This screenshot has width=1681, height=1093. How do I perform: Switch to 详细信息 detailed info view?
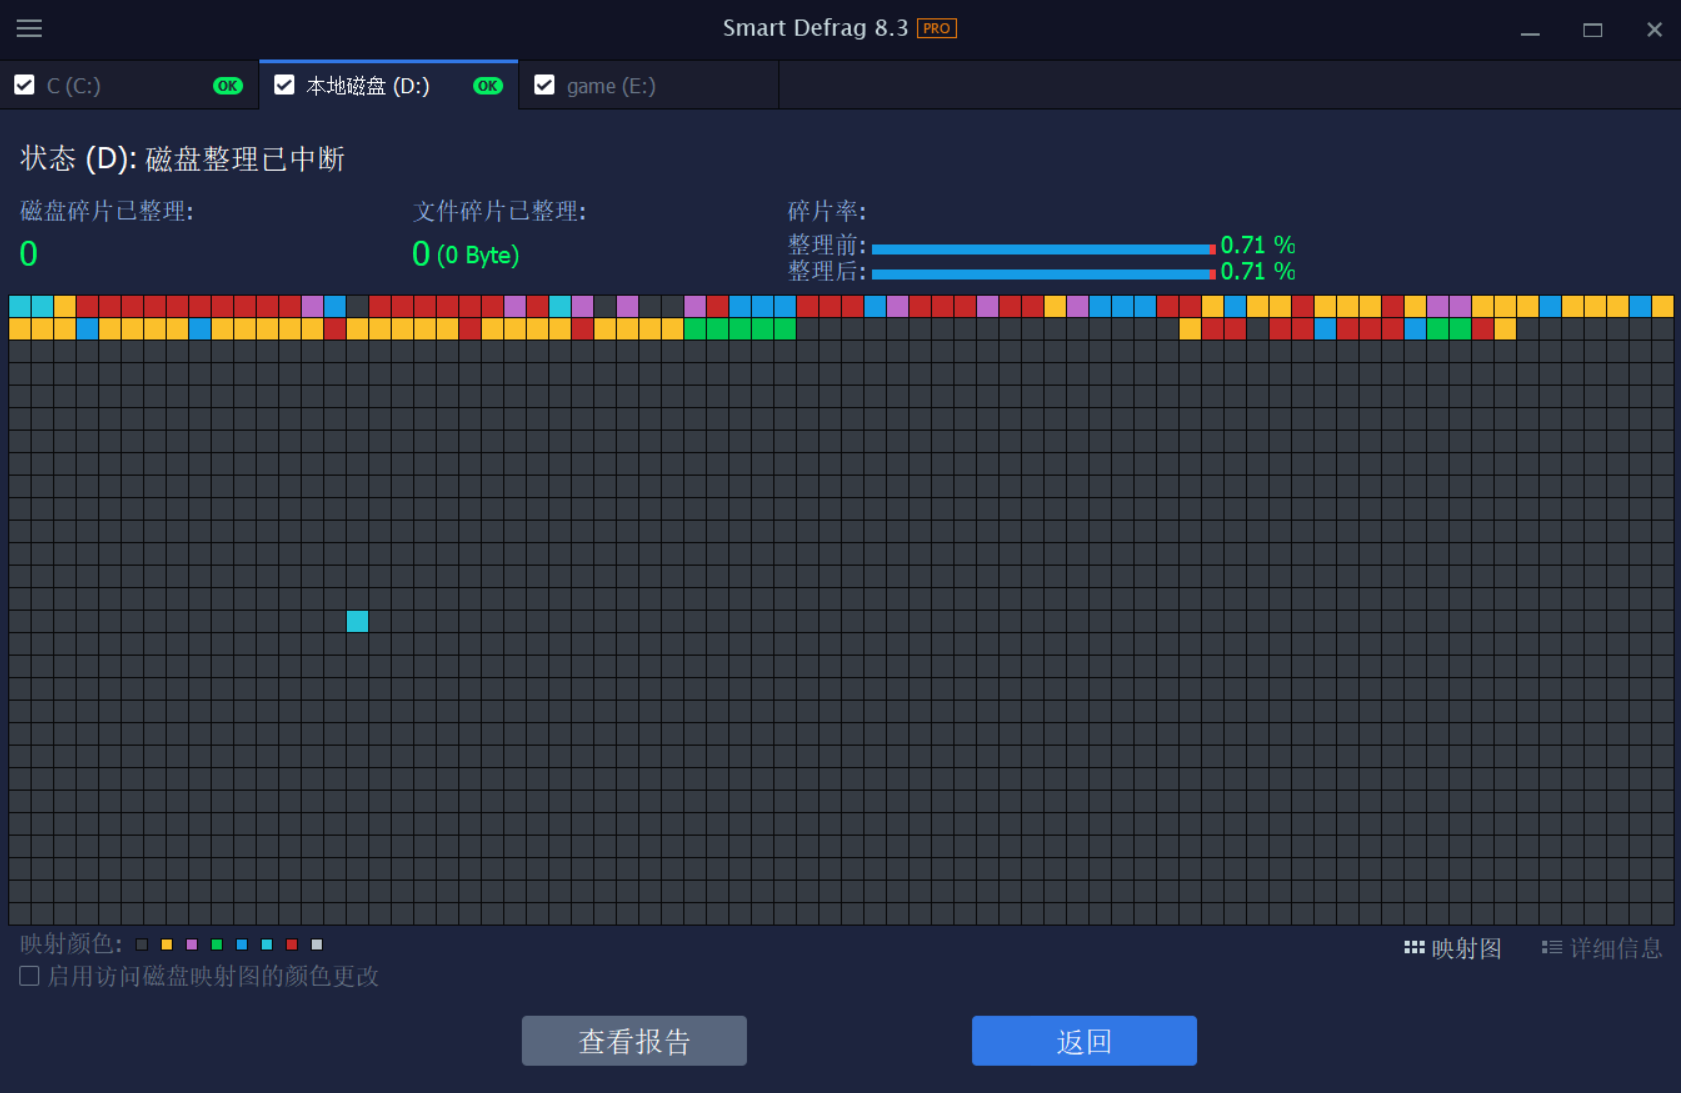pyautogui.click(x=1602, y=948)
